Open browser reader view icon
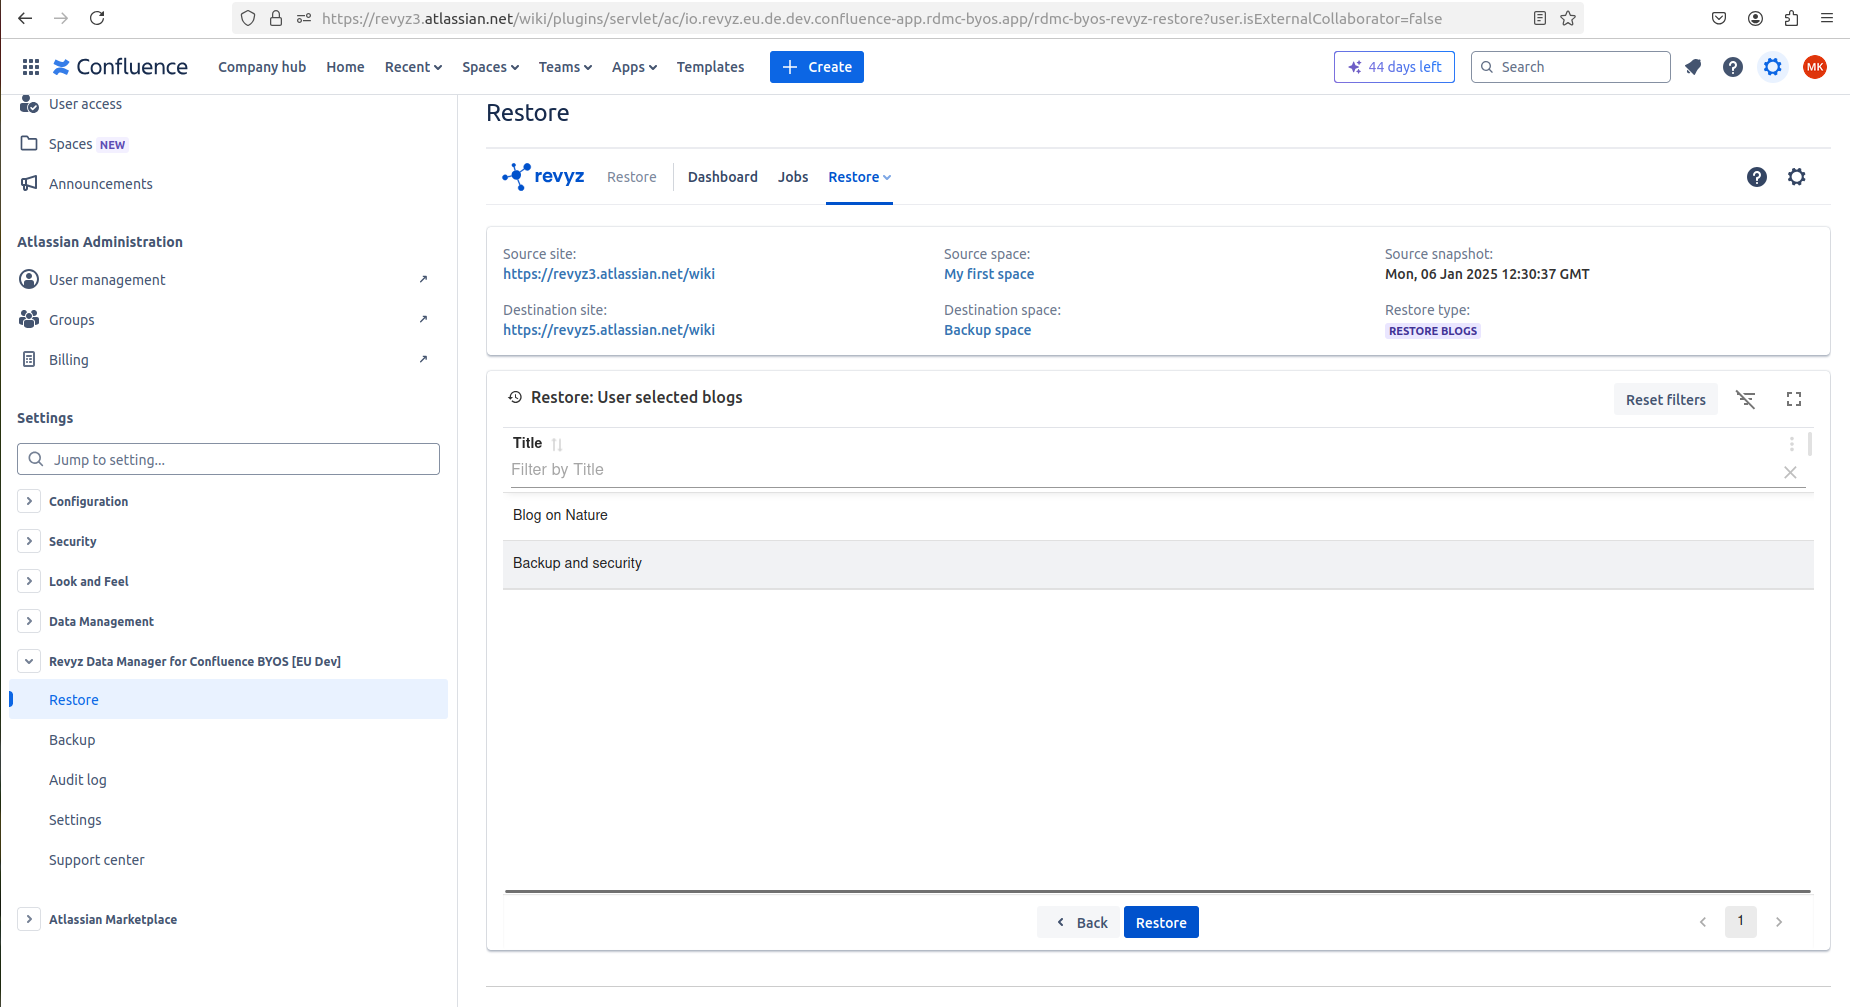Image resolution: width=1850 pixels, height=1007 pixels. pyautogui.click(x=1540, y=18)
